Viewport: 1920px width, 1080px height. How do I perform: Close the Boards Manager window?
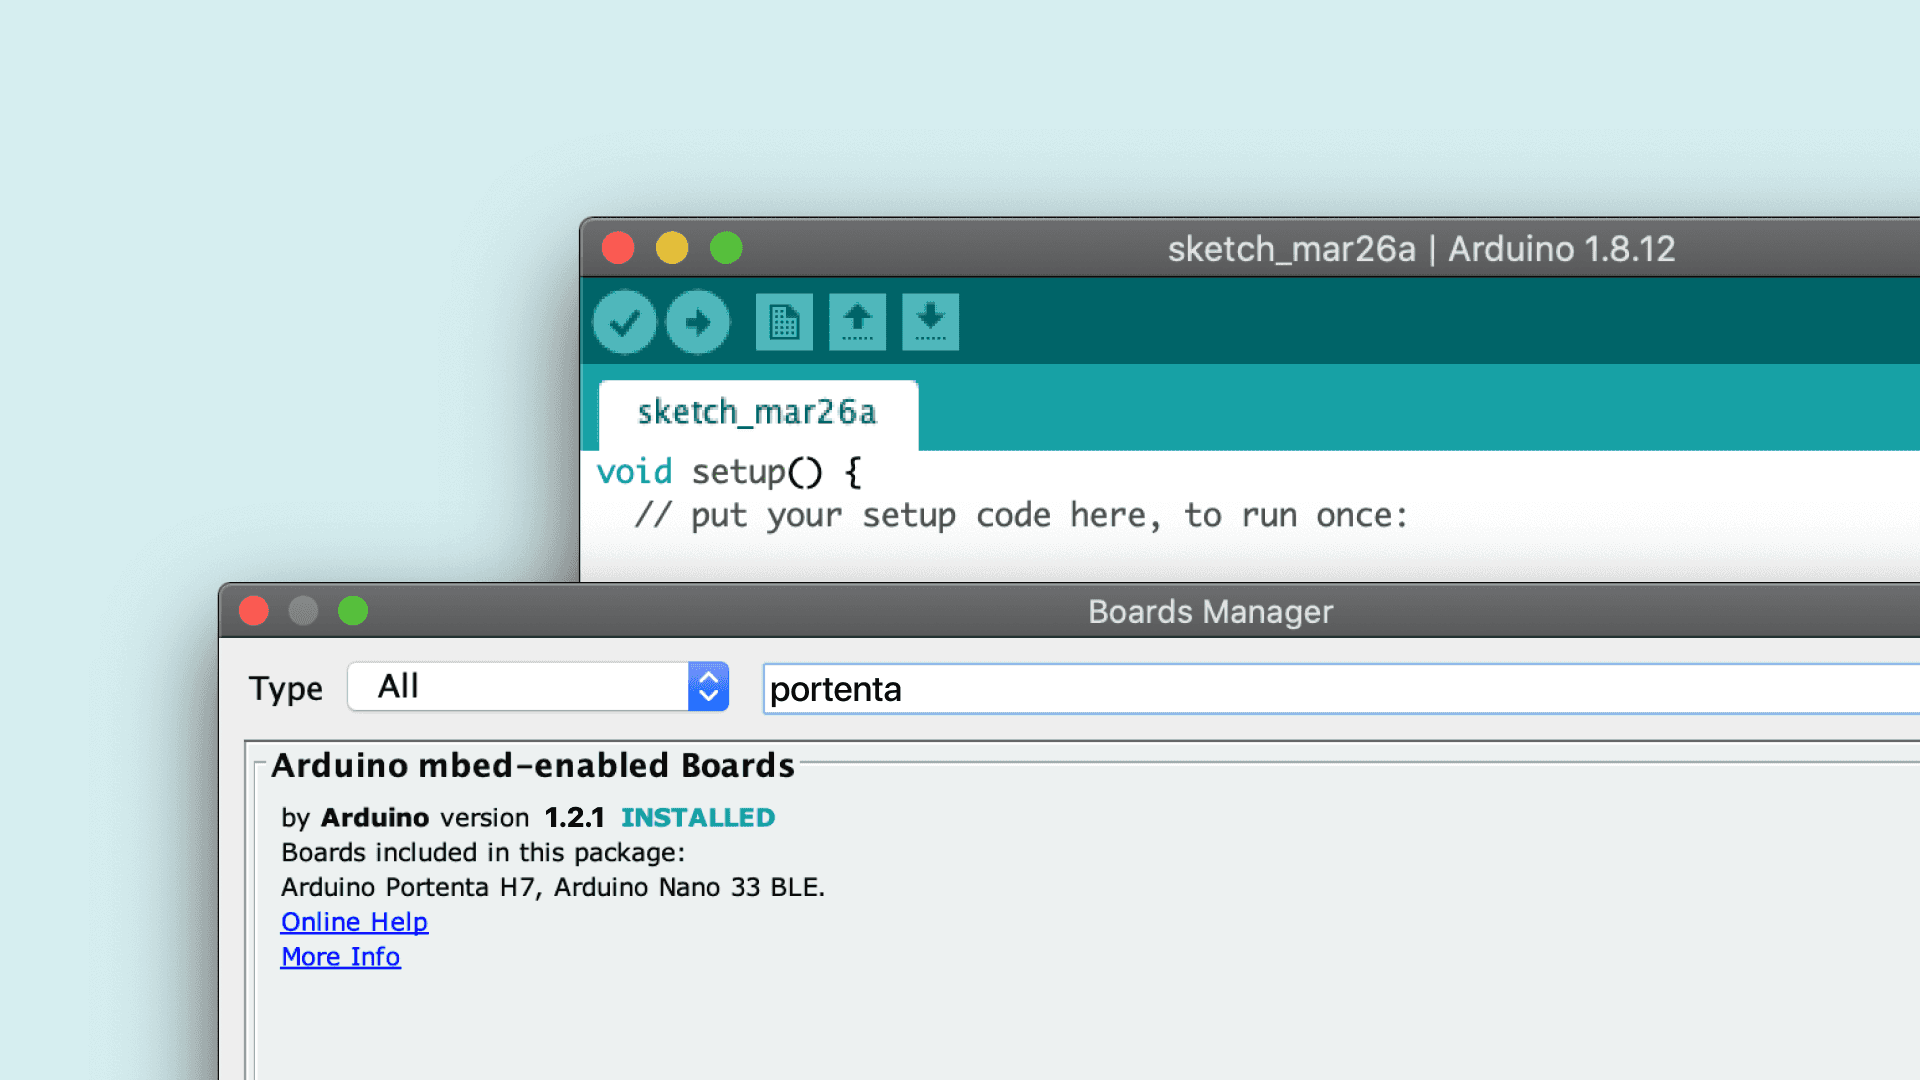tap(254, 611)
